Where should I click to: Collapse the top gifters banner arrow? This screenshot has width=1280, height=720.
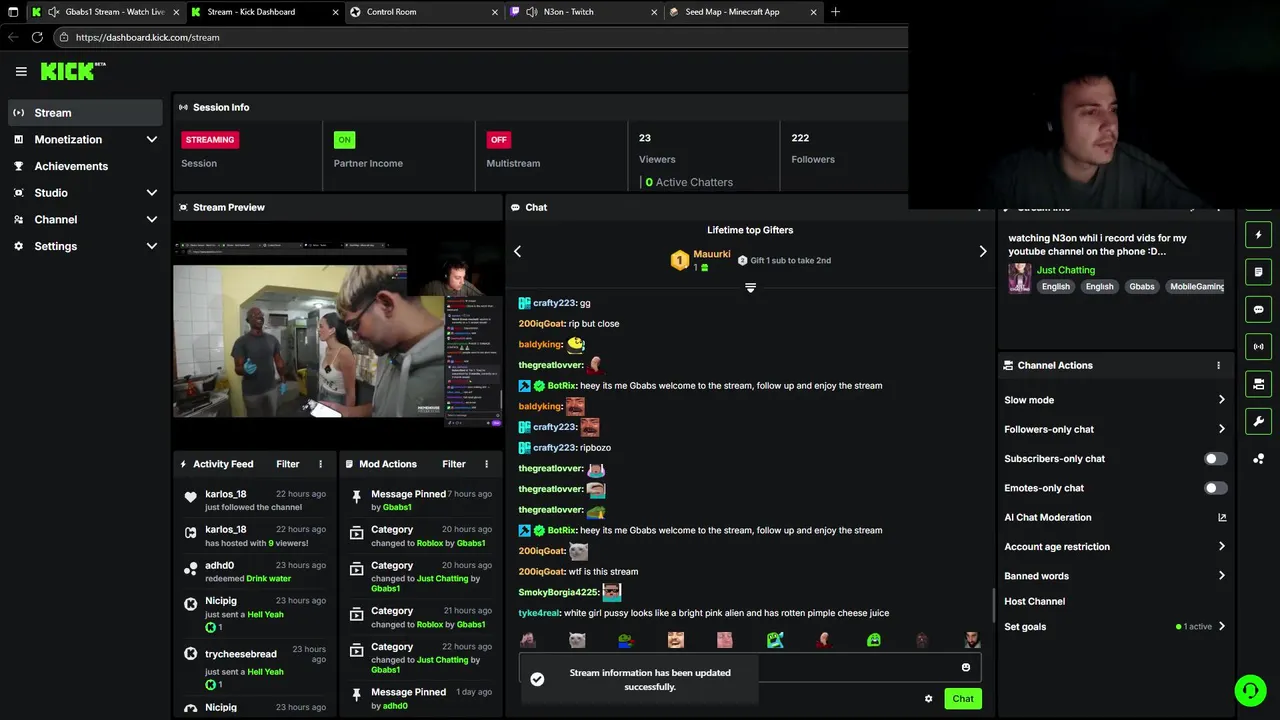tap(750, 287)
